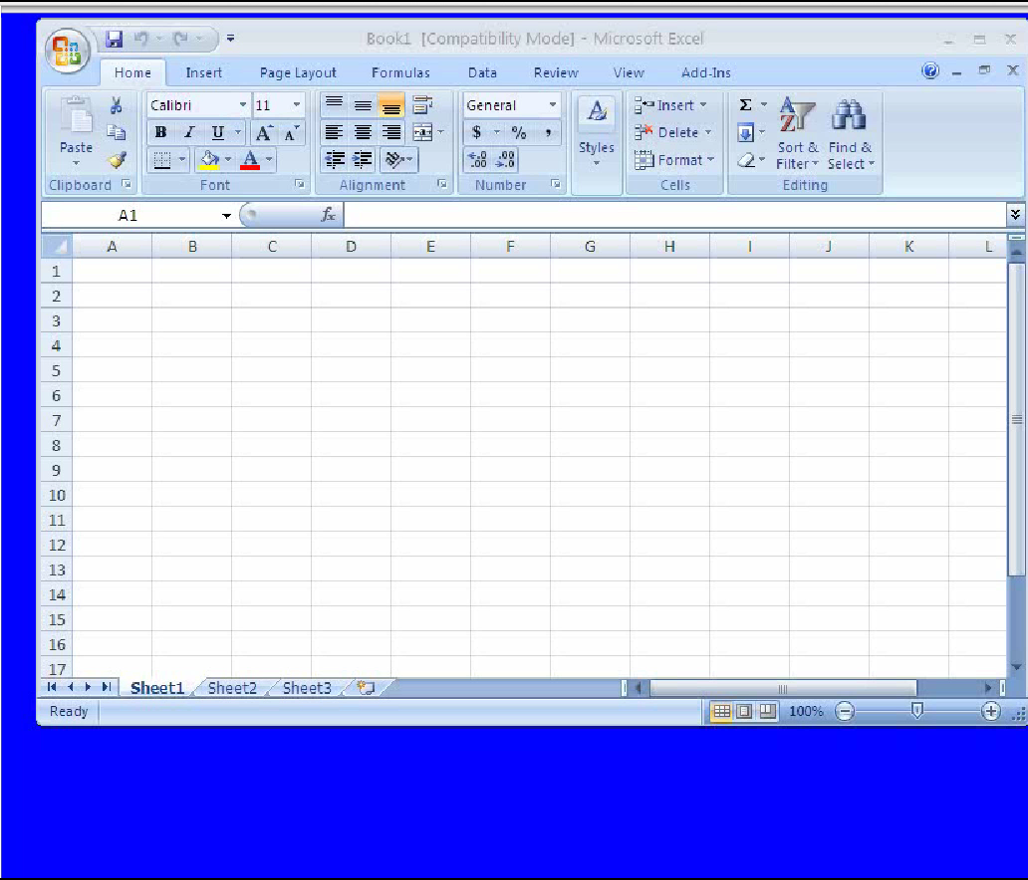Screen dimensions: 1028x880
Task: Click the Format Painter brush icon
Action: (x=117, y=160)
